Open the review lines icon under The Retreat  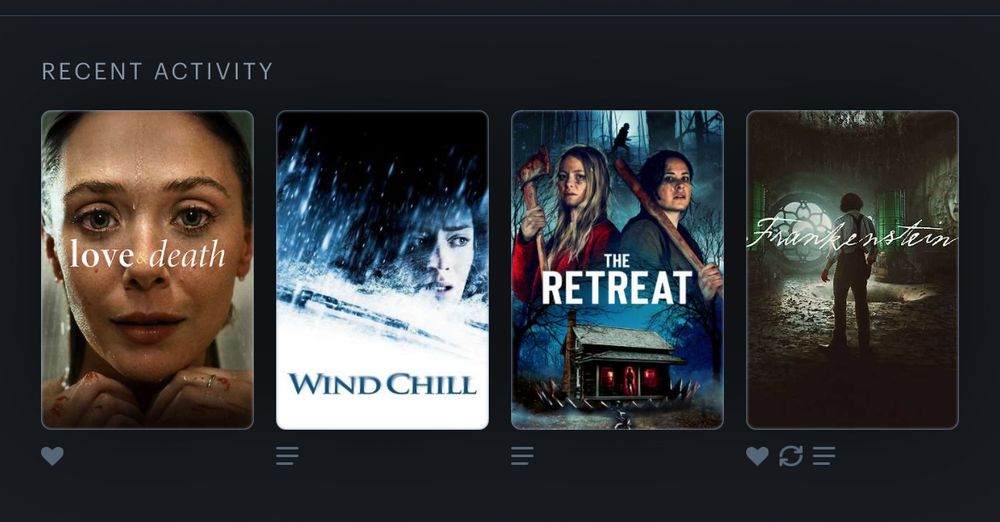(x=522, y=456)
